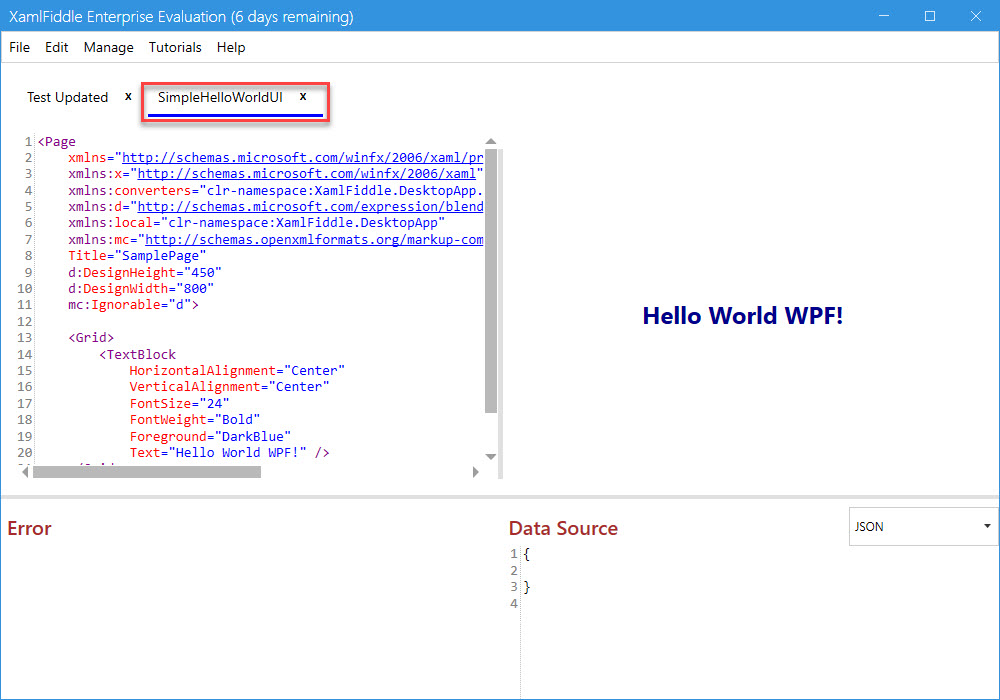The height and width of the screenshot is (700, 1000).
Task: Open the expression blend schema link
Action: point(311,207)
